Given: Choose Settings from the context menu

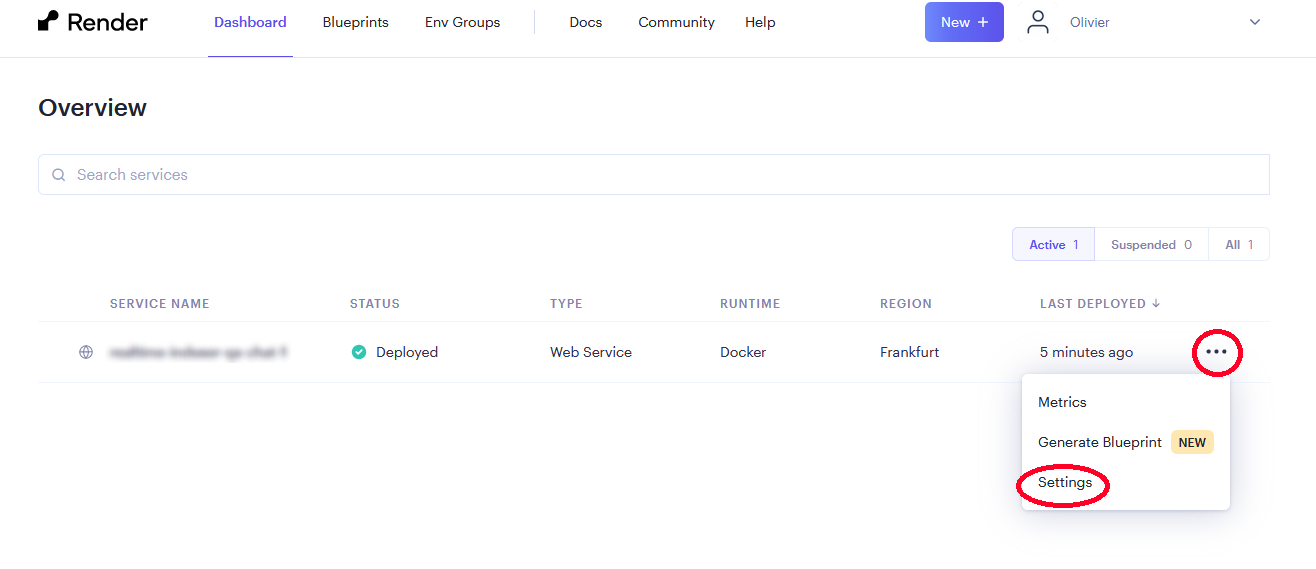Looking at the screenshot, I should click(1065, 482).
